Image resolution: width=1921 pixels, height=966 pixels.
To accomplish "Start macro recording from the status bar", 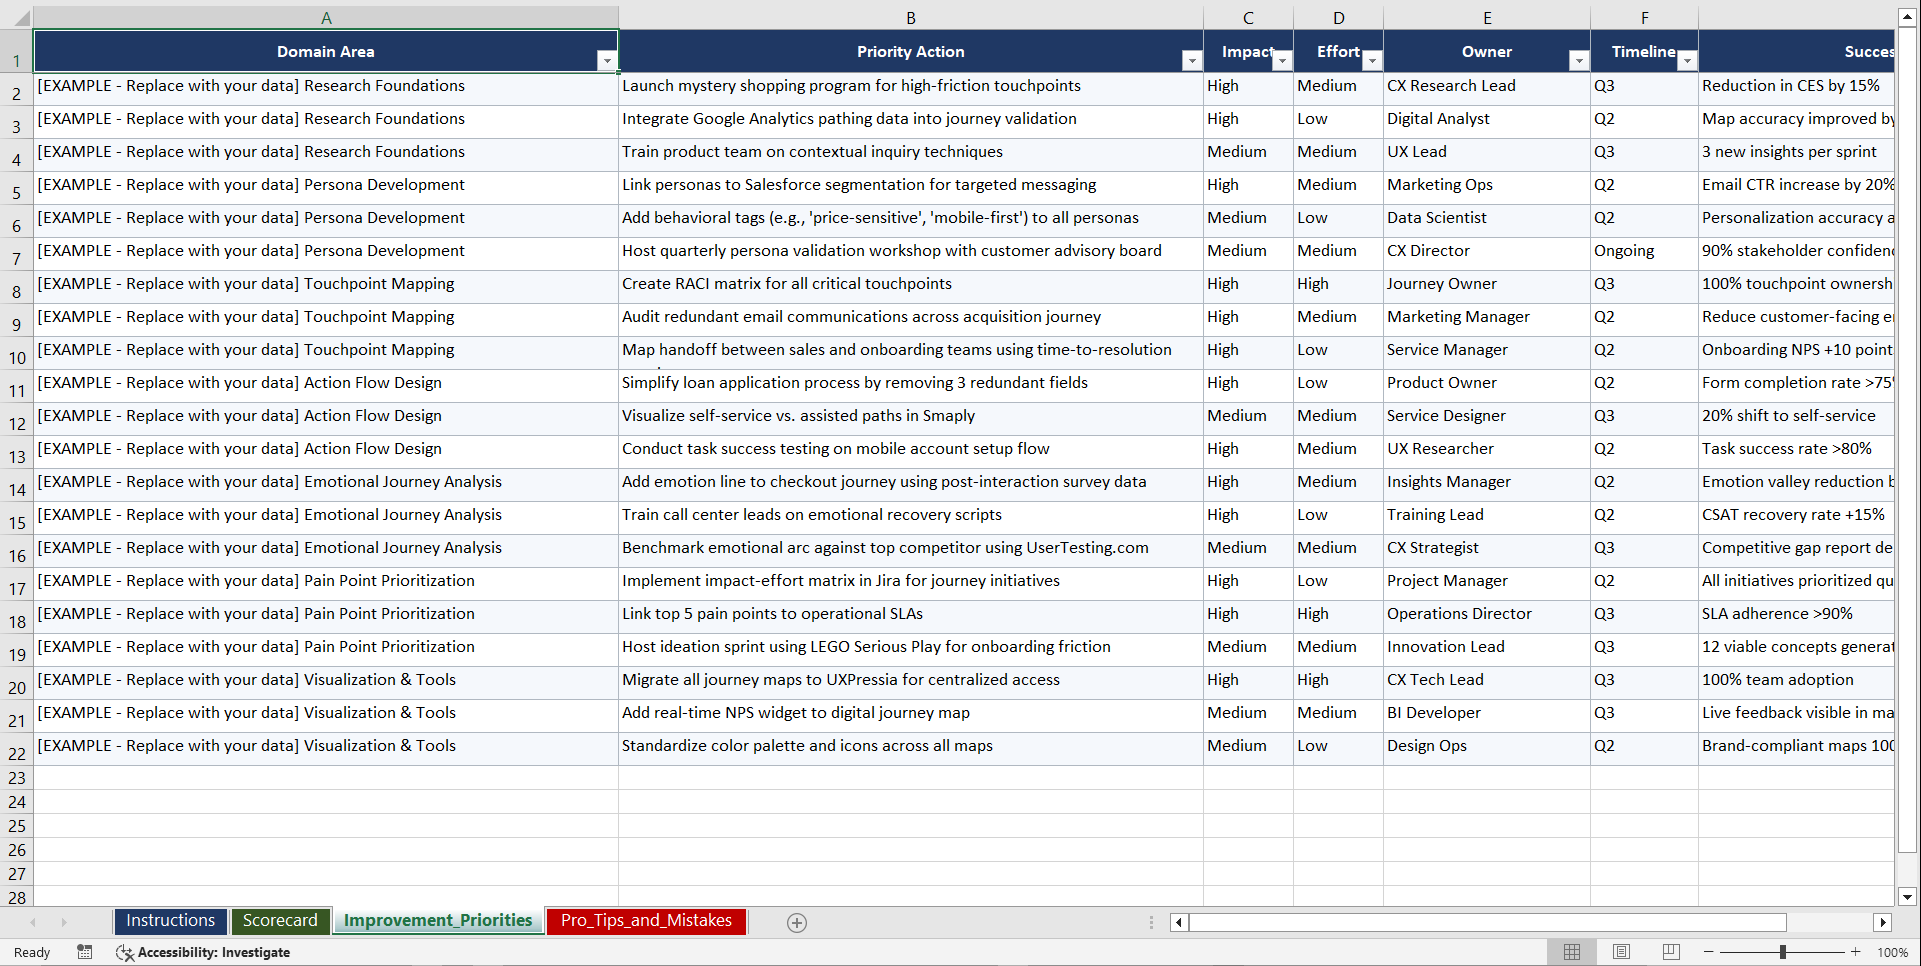I will tap(85, 952).
